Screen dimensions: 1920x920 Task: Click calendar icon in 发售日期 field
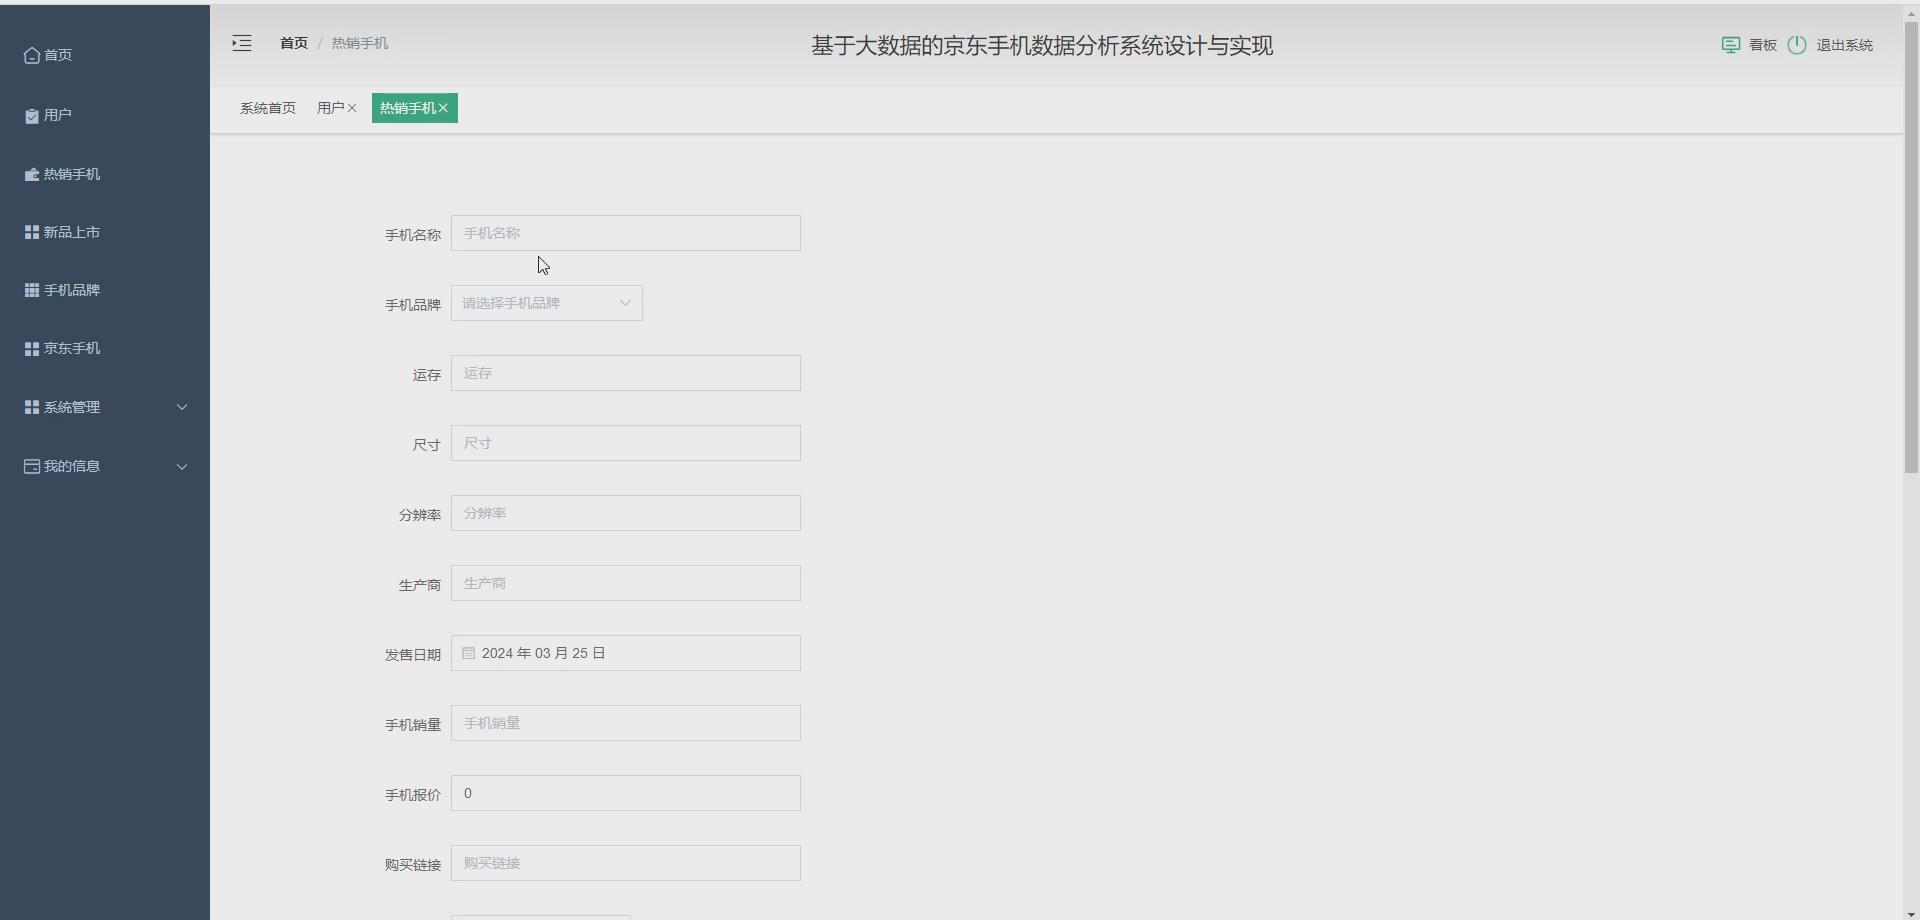click(469, 653)
